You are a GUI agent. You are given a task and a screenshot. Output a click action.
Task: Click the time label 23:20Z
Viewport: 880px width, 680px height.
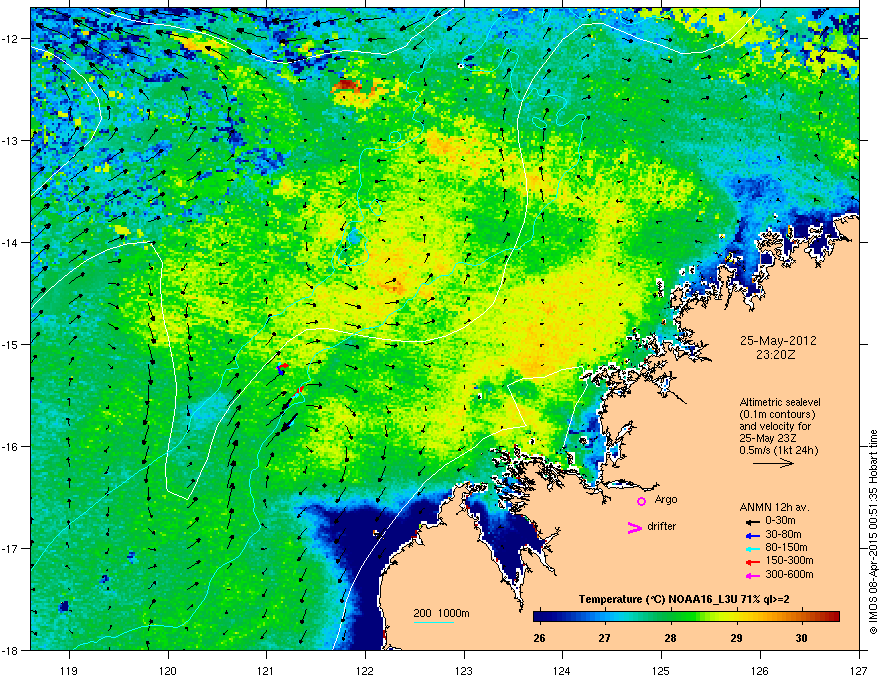776,355
